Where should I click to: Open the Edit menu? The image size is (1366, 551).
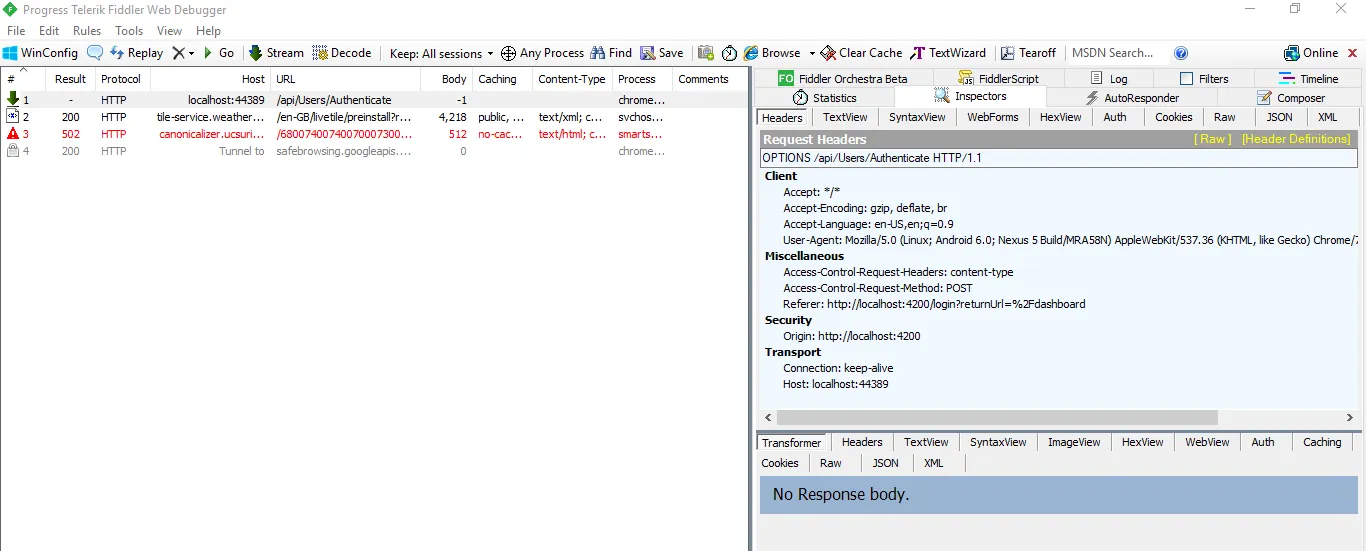coord(49,31)
